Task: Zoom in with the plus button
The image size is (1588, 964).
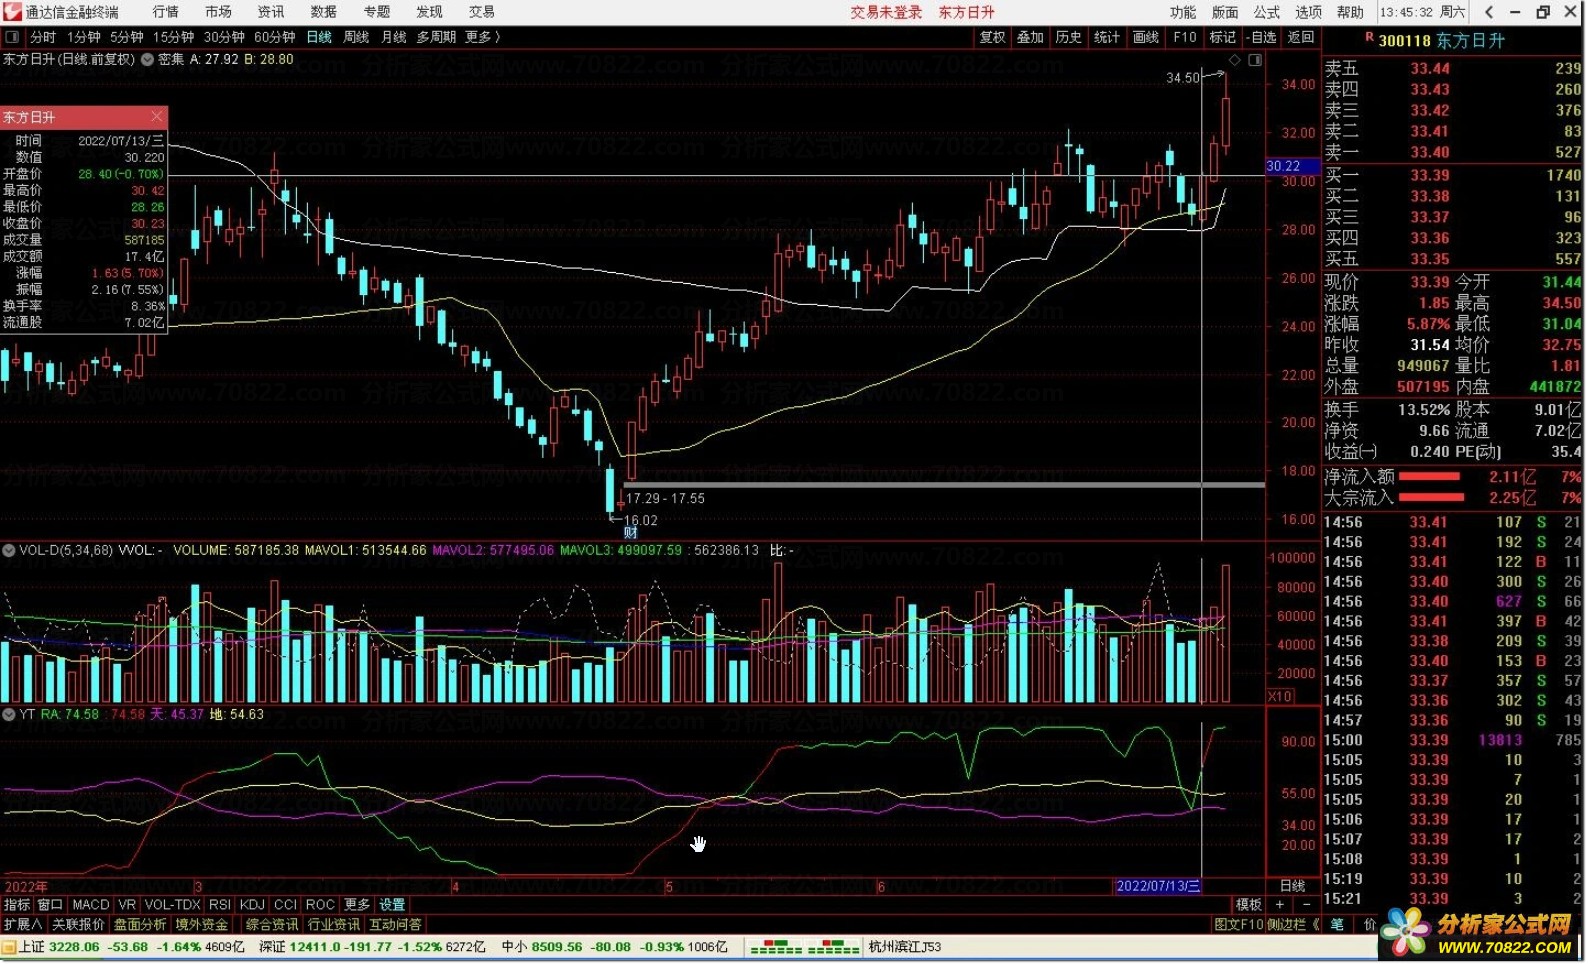Action: click(1279, 904)
